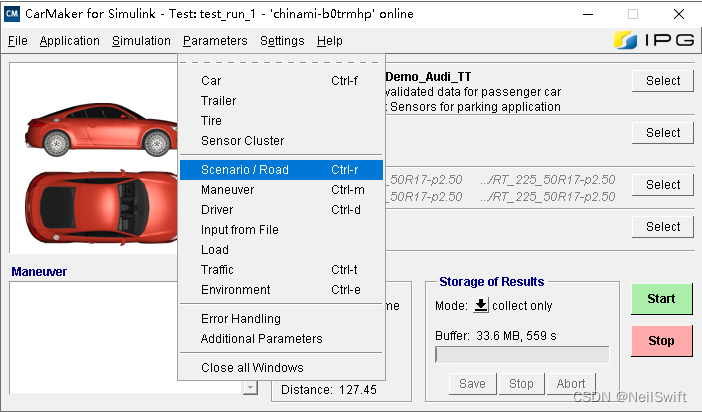Select Scenario / Road menu entry
This screenshot has height=412, width=702.
[281, 170]
